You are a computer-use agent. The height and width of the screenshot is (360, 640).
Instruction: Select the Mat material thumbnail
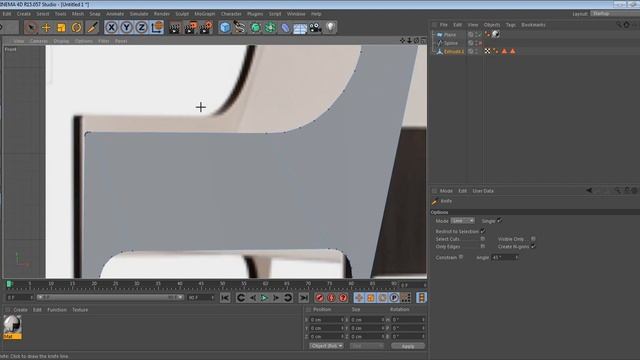point(12,327)
